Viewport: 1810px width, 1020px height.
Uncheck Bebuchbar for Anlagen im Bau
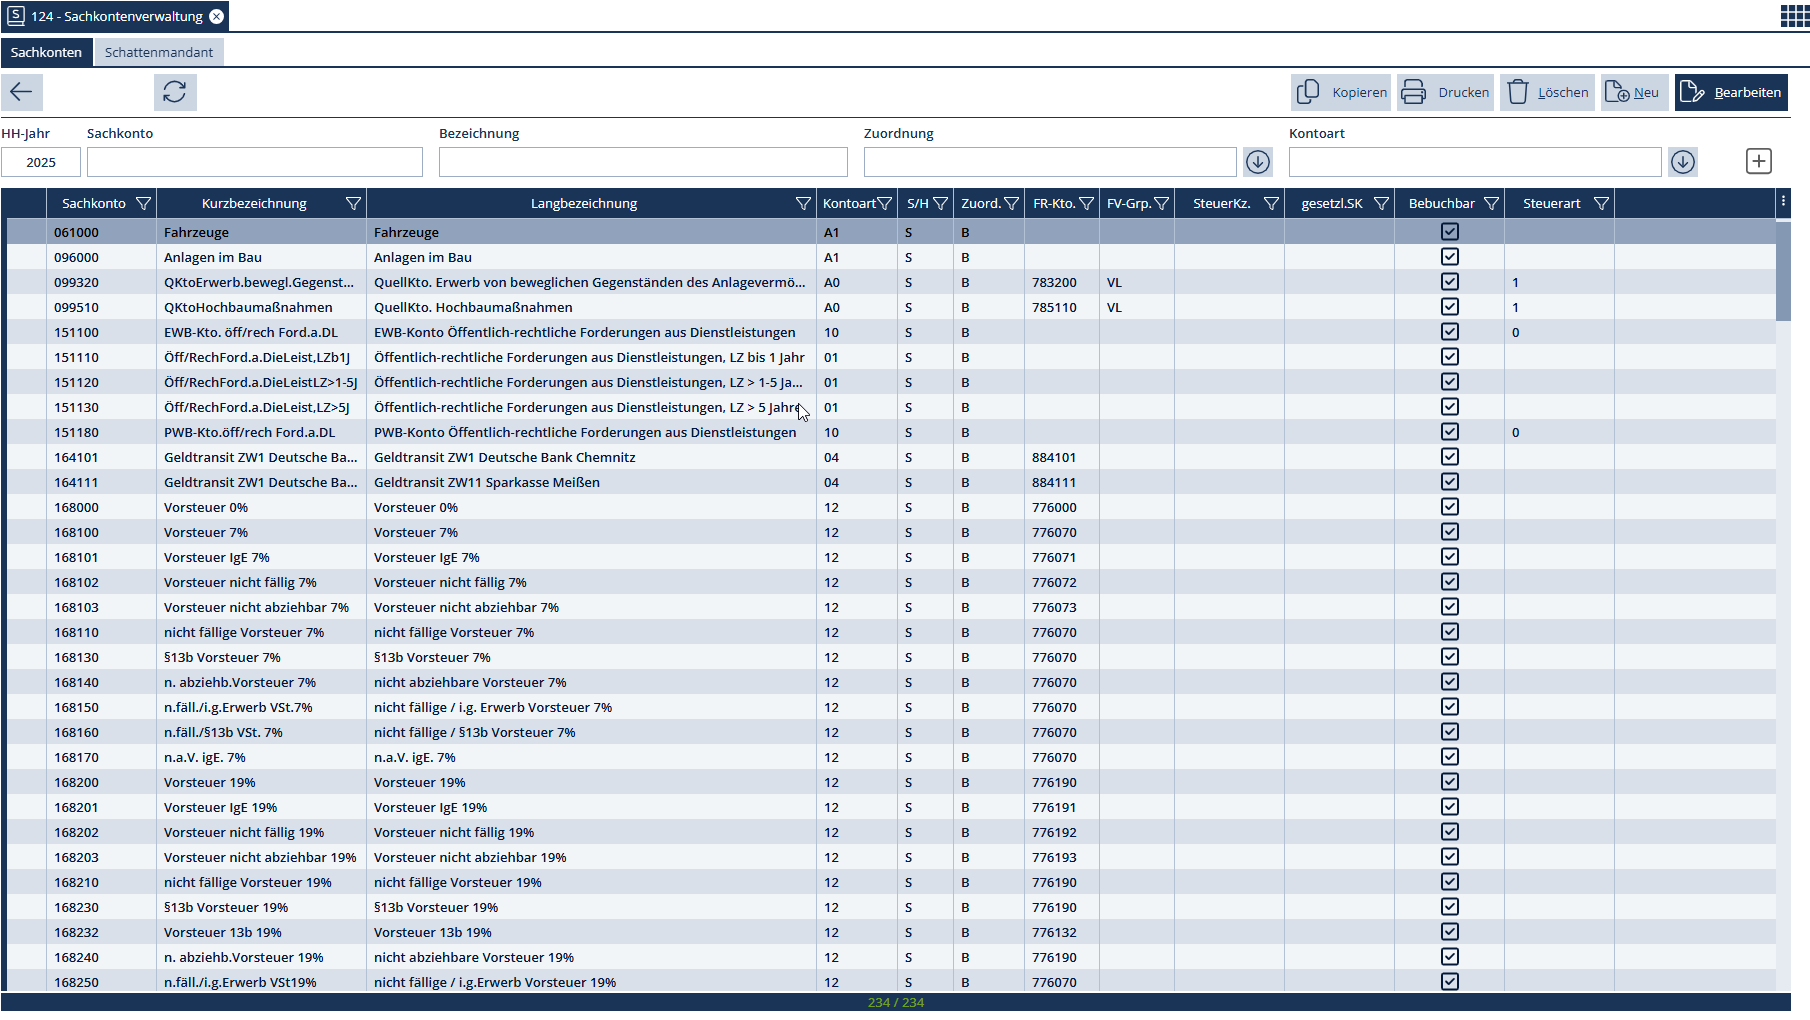click(x=1450, y=257)
